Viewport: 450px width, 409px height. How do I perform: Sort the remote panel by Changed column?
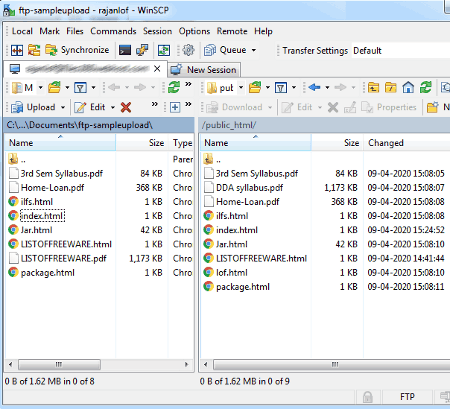click(407, 143)
